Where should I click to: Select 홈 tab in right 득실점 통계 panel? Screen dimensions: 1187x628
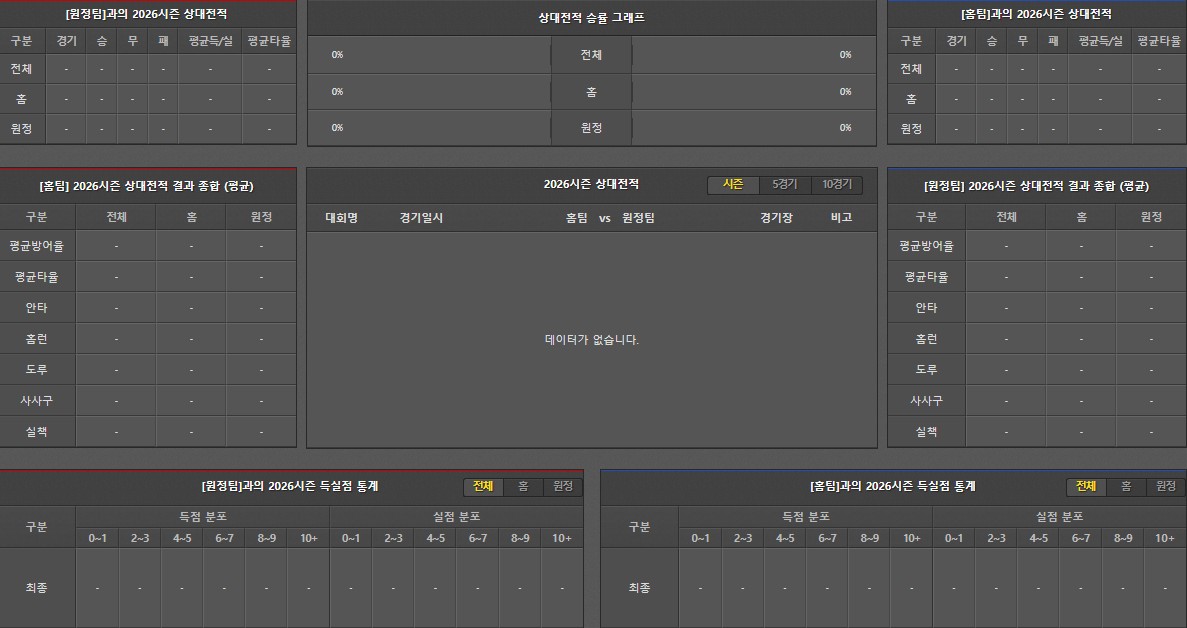click(x=1126, y=487)
